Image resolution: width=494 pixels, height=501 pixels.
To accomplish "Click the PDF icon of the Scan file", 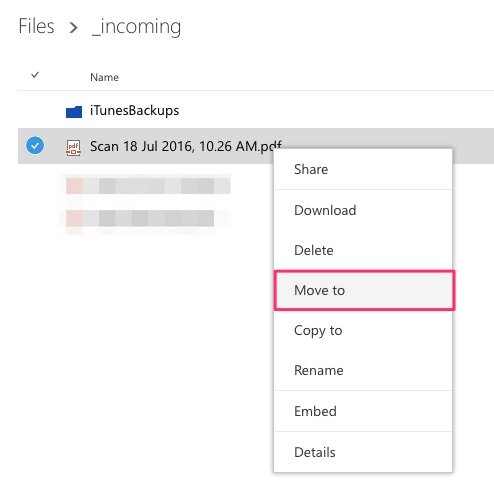I will click(x=73, y=148).
